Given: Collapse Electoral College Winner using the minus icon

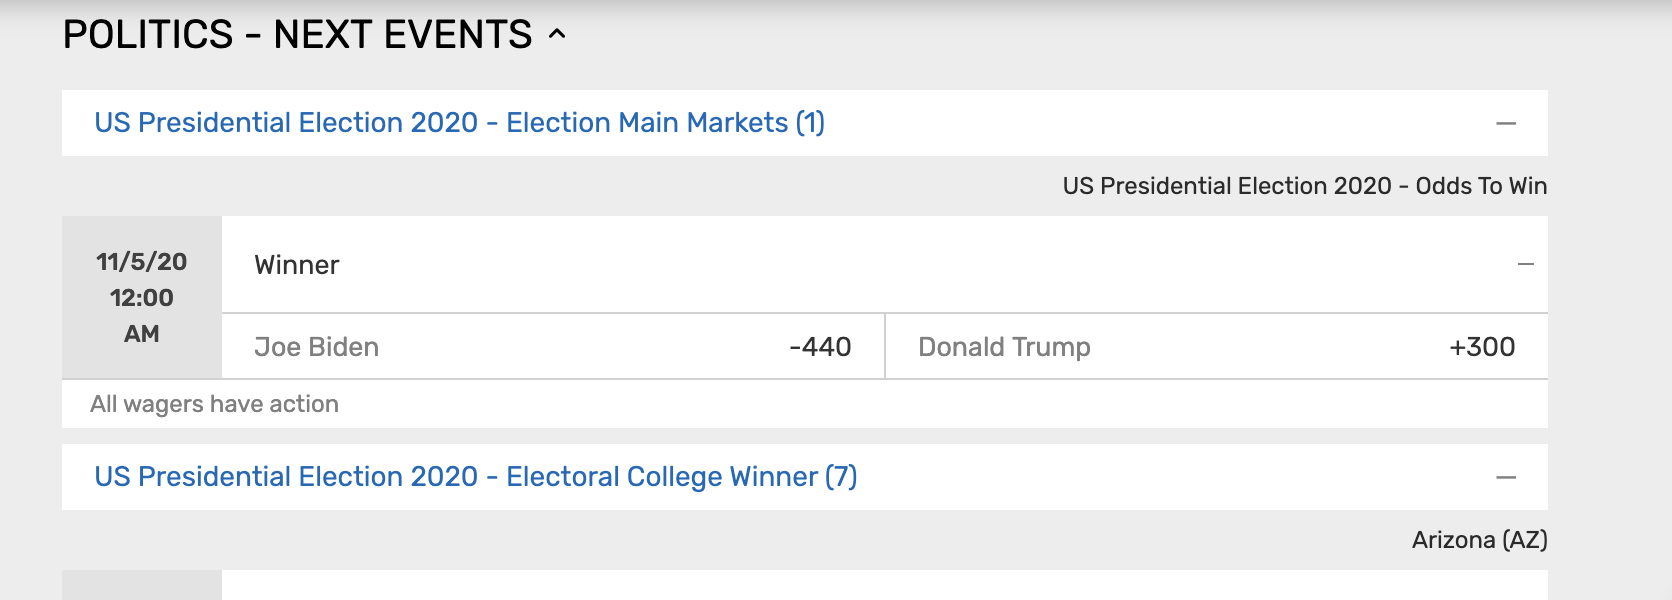Looking at the screenshot, I should point(1506,477).
